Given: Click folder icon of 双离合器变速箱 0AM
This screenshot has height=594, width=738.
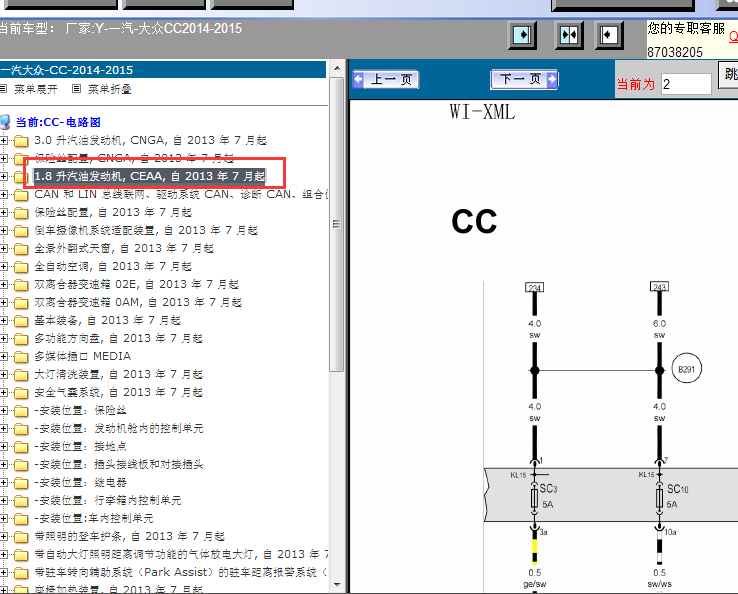Looking at the screenshot, I should point(21,303).
